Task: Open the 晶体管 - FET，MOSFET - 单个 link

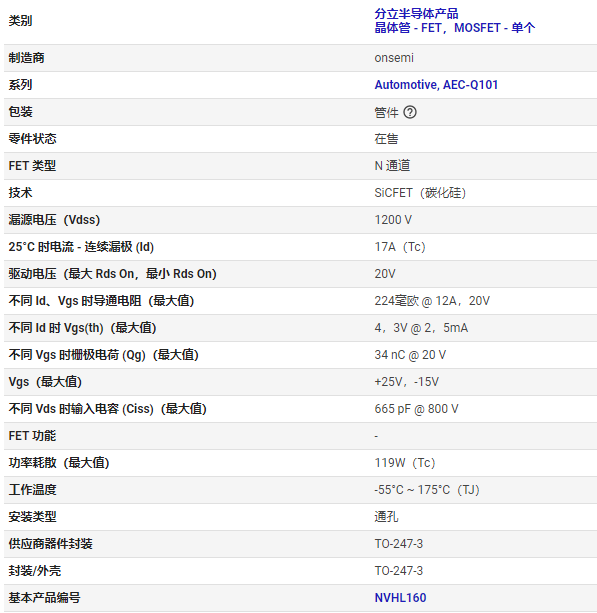Action: [455, 28]
